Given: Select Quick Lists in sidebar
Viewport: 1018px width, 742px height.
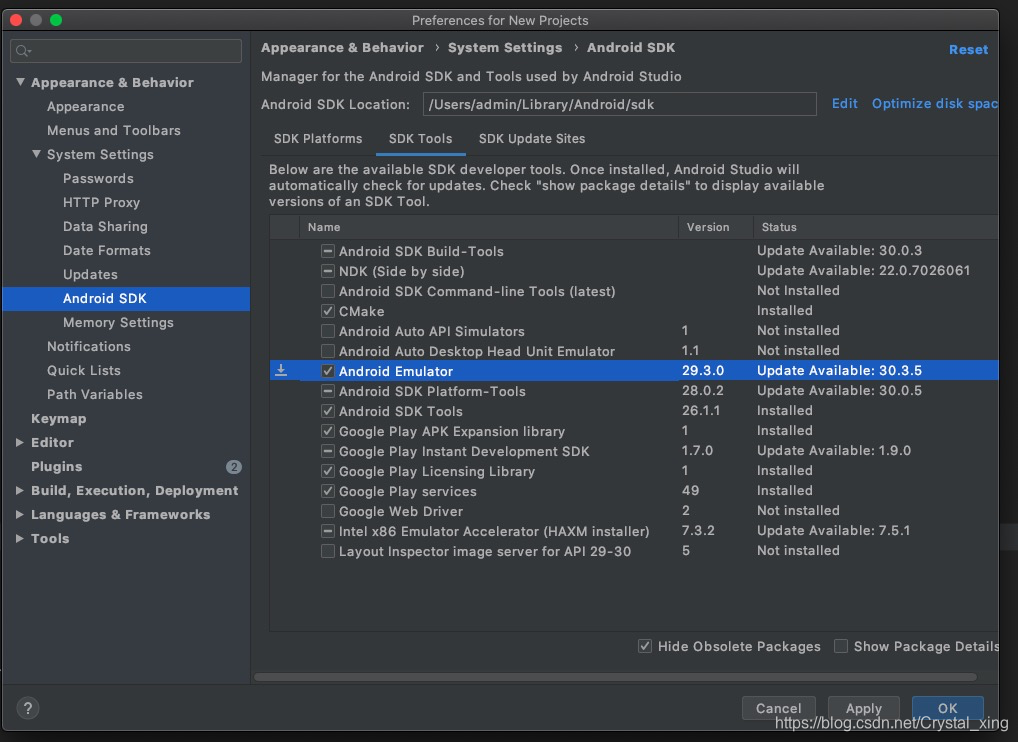Looking at the screenshot, I should pos(84,371).
